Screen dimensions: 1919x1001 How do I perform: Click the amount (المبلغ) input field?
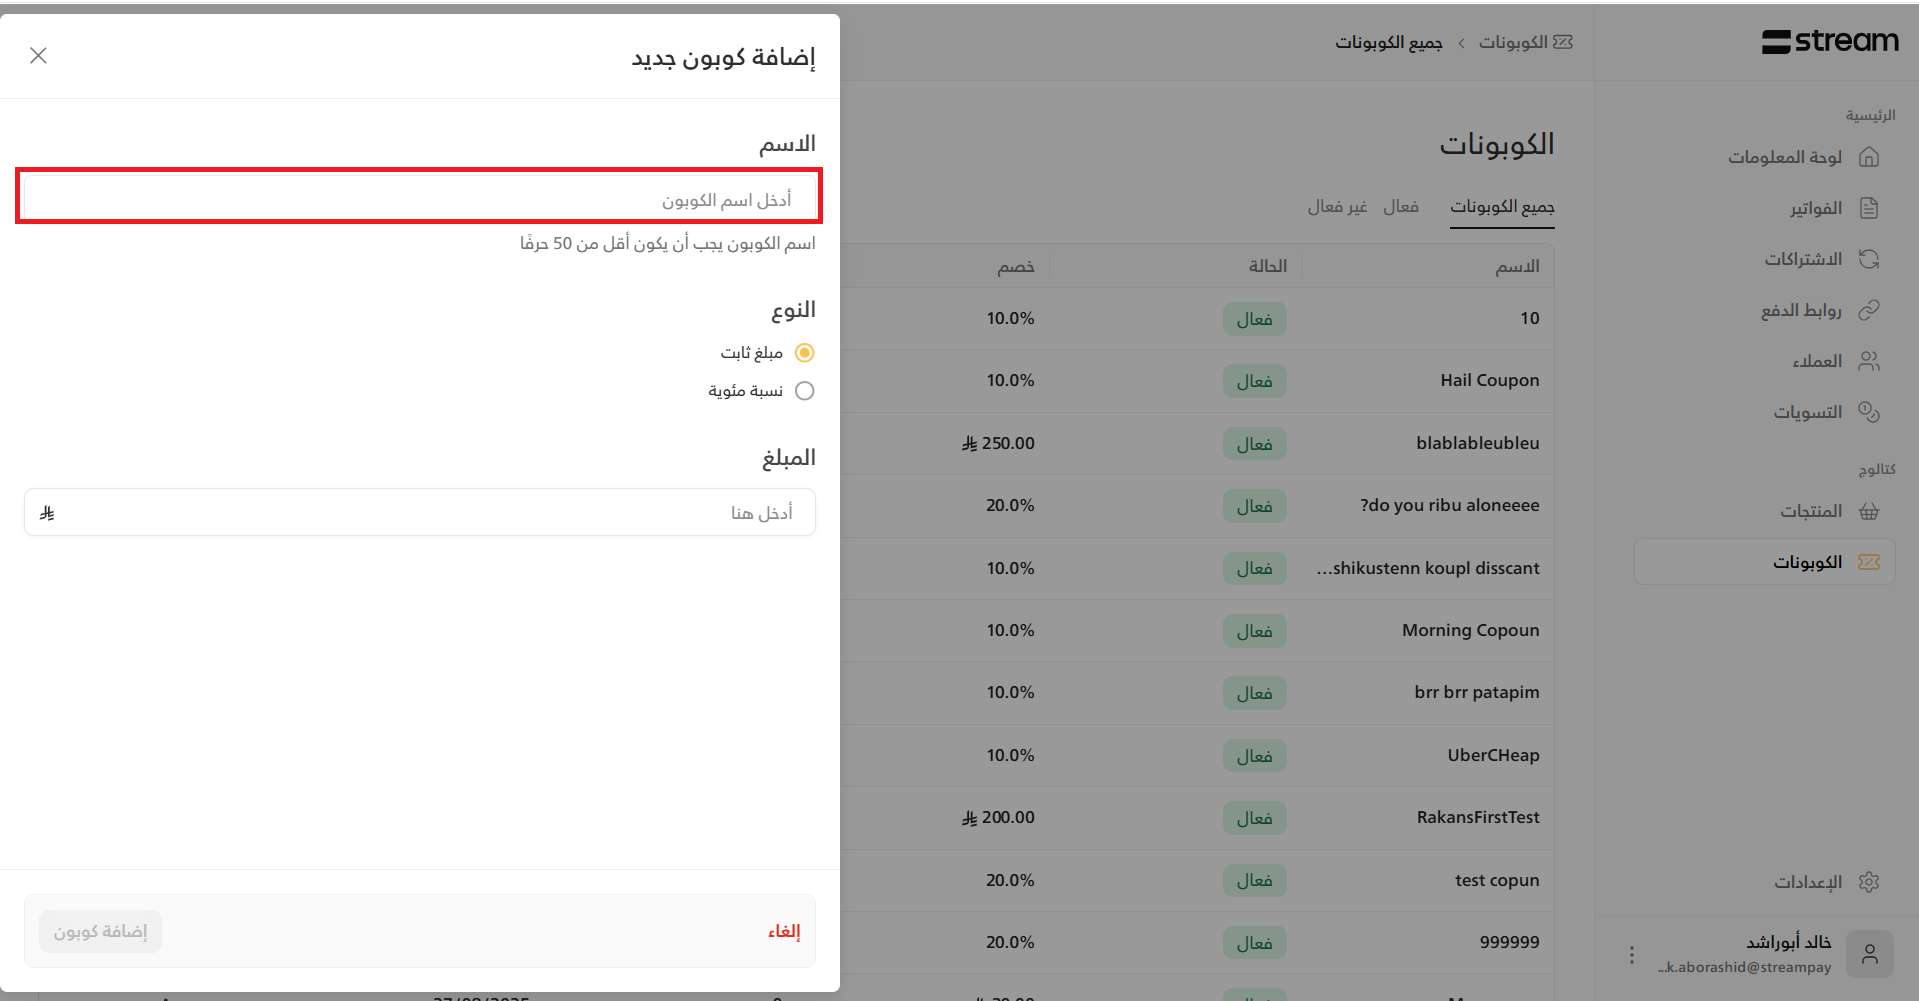pyautogui.click(x=419, y=513)
